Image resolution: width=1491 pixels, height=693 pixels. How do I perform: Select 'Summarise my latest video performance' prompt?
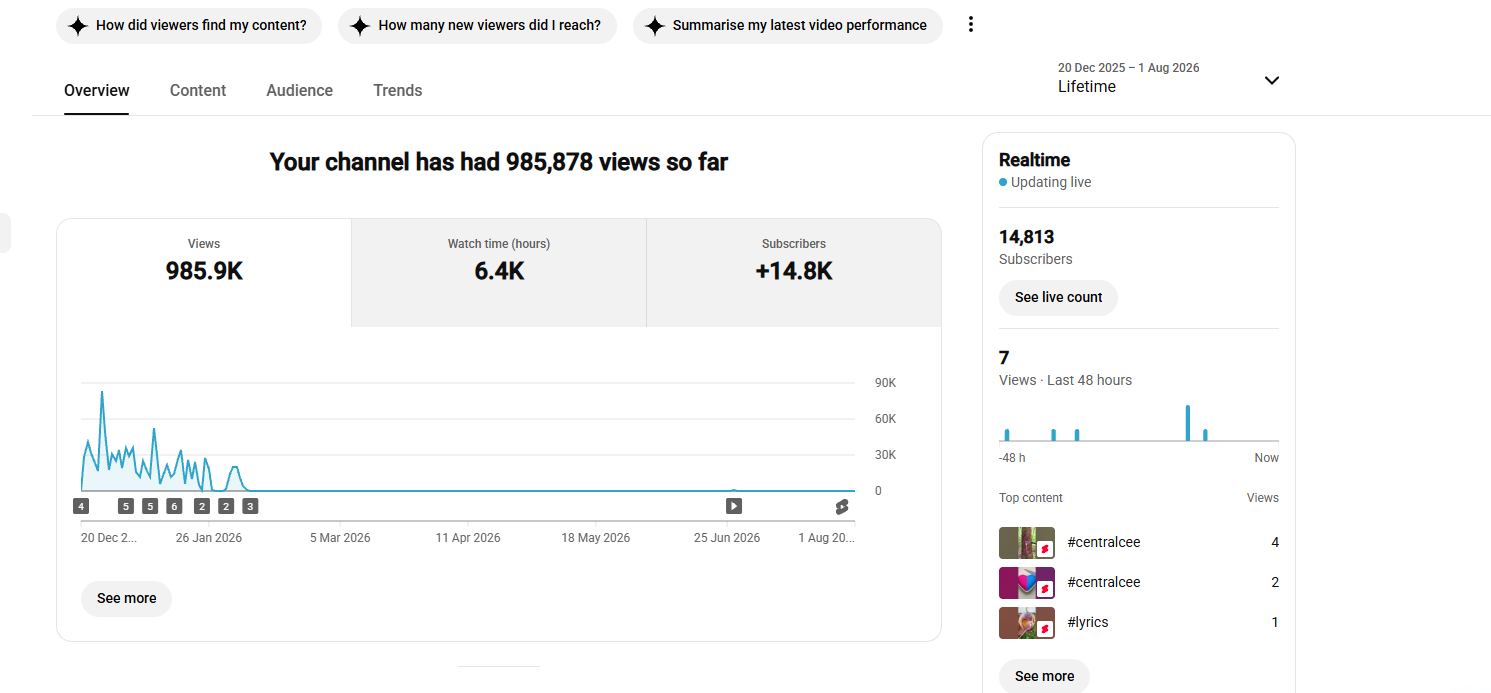[x=788, y=26]
